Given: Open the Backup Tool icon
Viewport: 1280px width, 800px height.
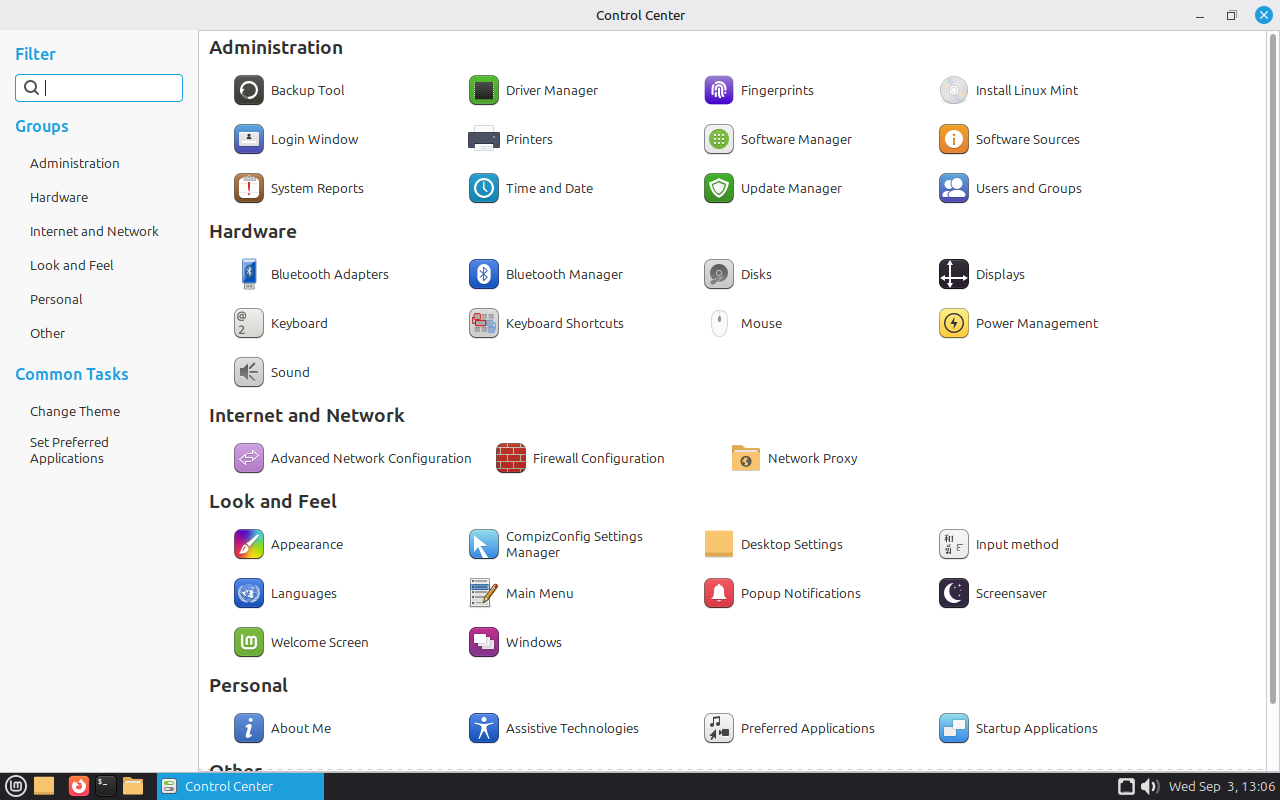Looking at the screenshot, I should click(x=249, y=90).
